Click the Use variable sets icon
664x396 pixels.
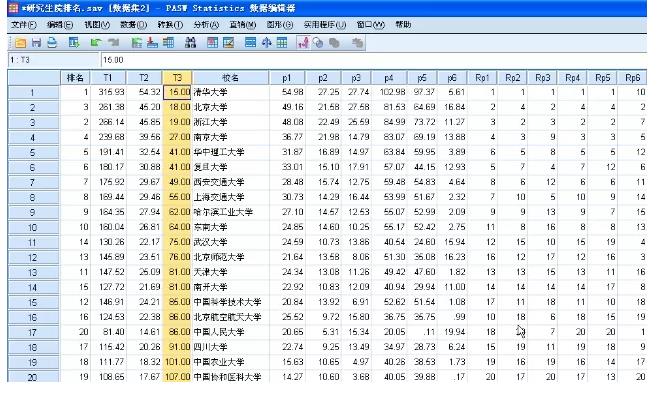click(x=318, y=43)
